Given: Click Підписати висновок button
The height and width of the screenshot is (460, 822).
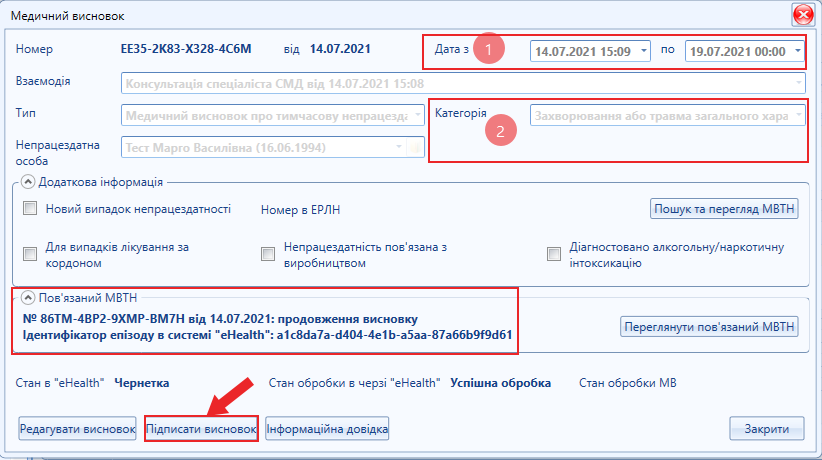Looking at the screenshot, I should [x=201, y=429].
